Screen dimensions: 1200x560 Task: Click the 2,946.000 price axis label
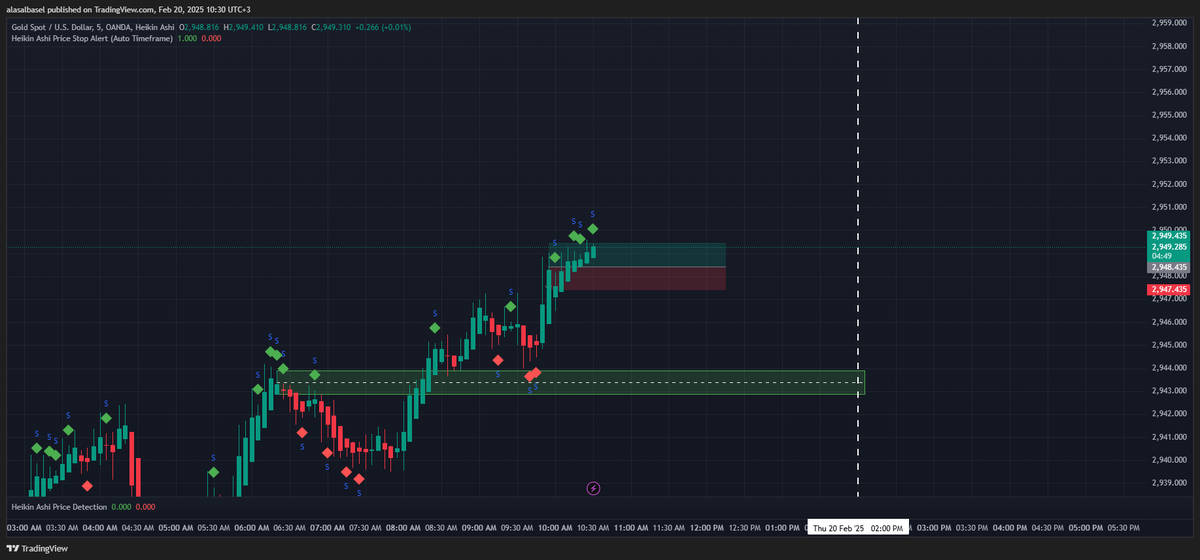[1169, 322]
